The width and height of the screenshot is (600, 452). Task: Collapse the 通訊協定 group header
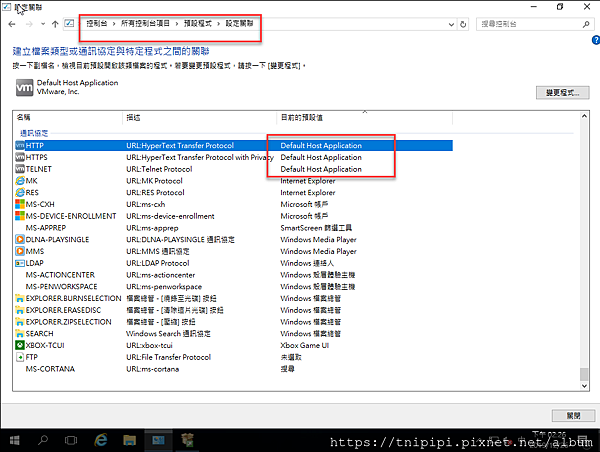click(x=34, y=133)
